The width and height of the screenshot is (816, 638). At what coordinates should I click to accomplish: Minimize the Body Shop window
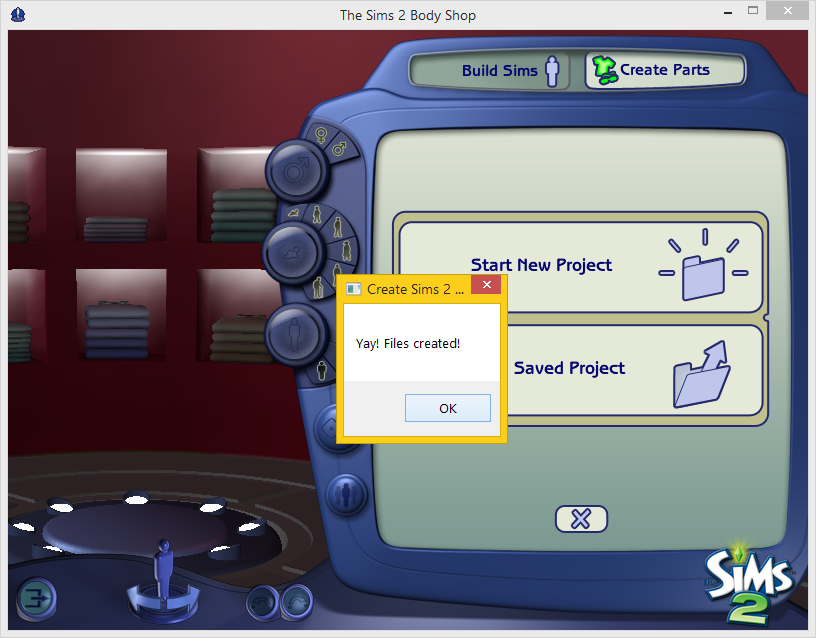tap(728, 11)
